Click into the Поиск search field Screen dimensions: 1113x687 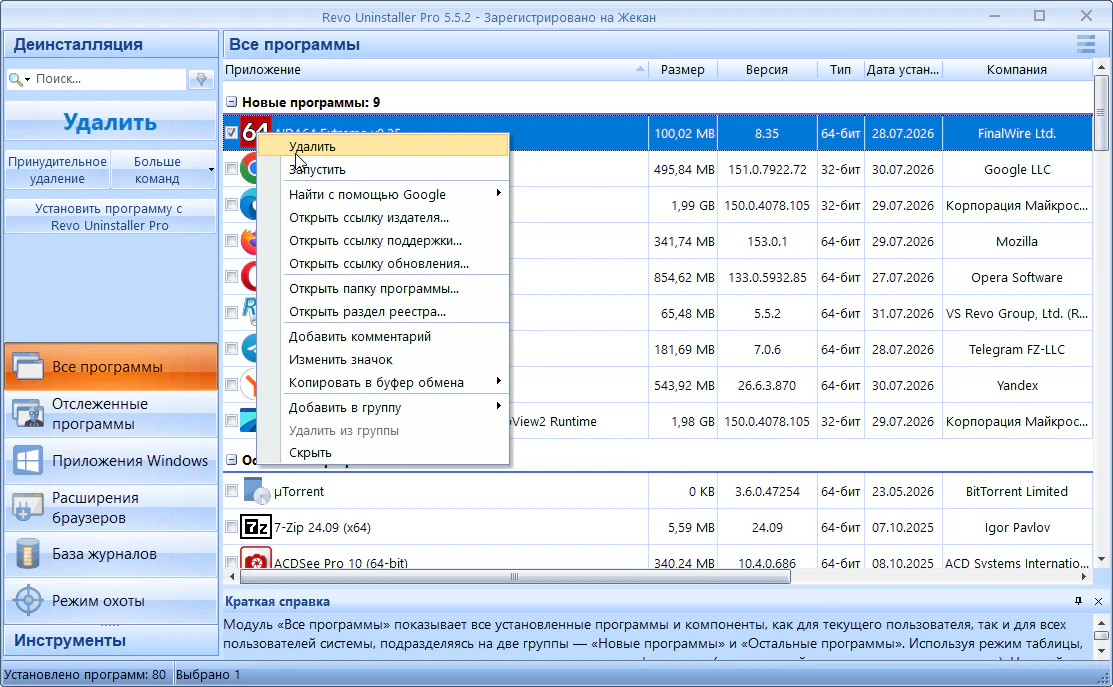point(110,79)
